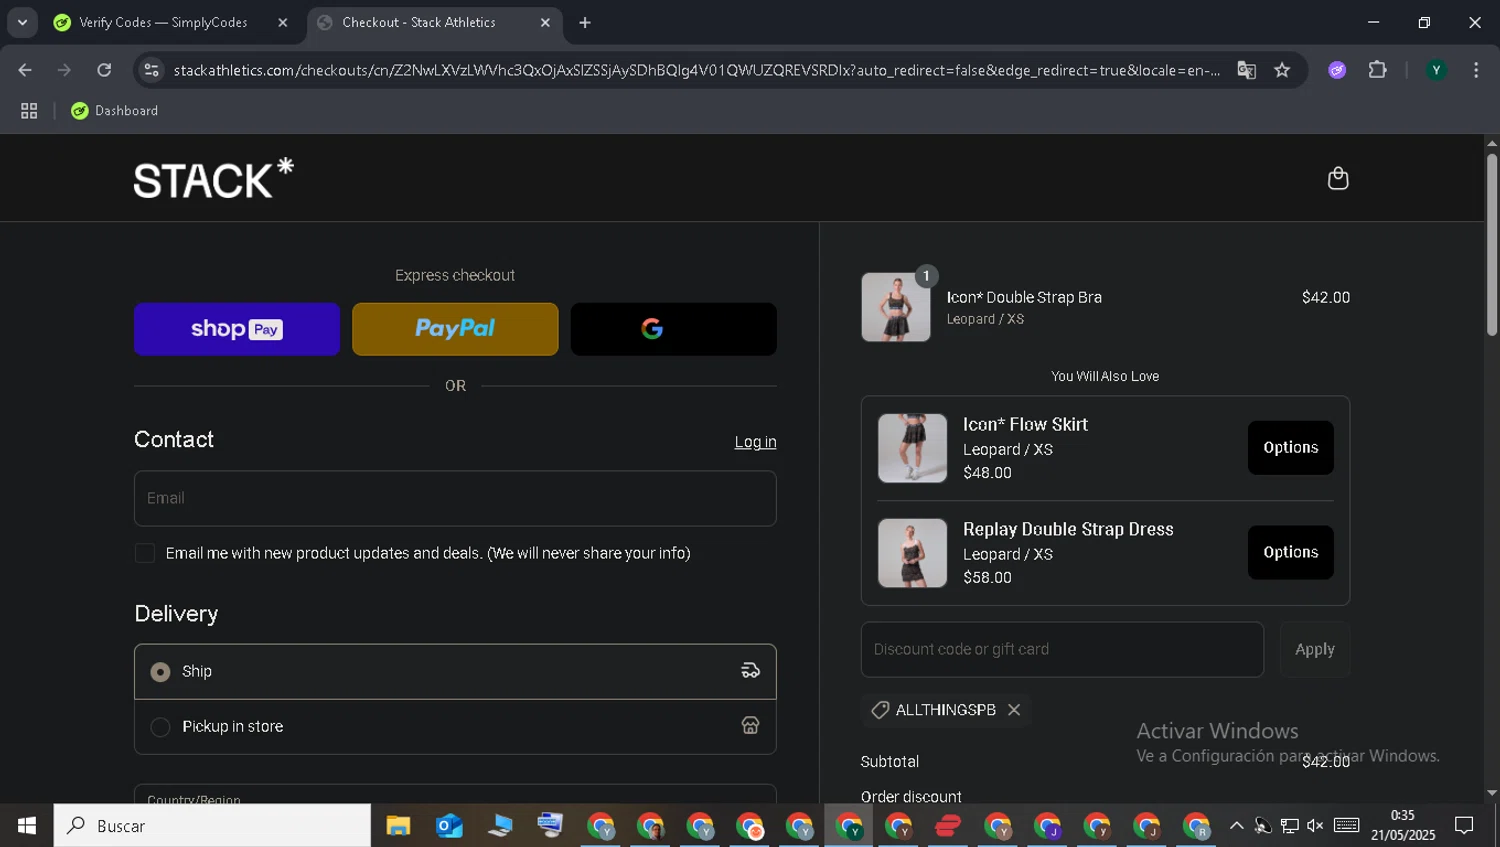The image size is (1500, 847).
Task: View site information icon in address bar
Action: 151,70
